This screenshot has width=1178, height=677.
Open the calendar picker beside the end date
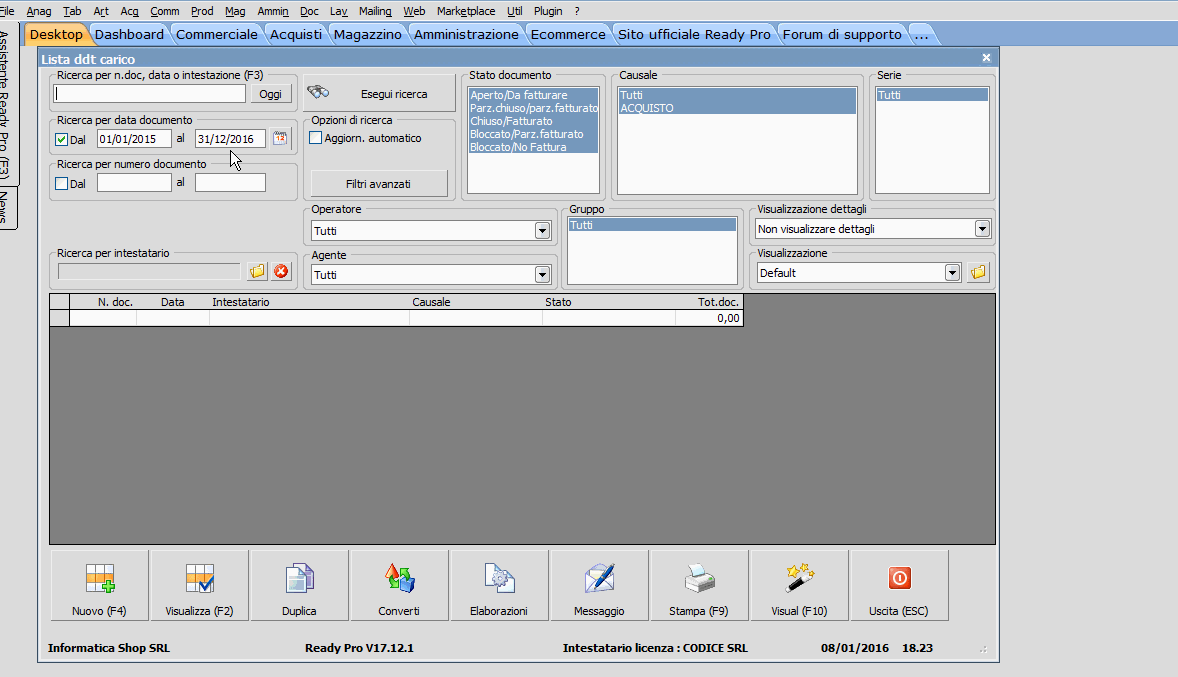[280, 139]
